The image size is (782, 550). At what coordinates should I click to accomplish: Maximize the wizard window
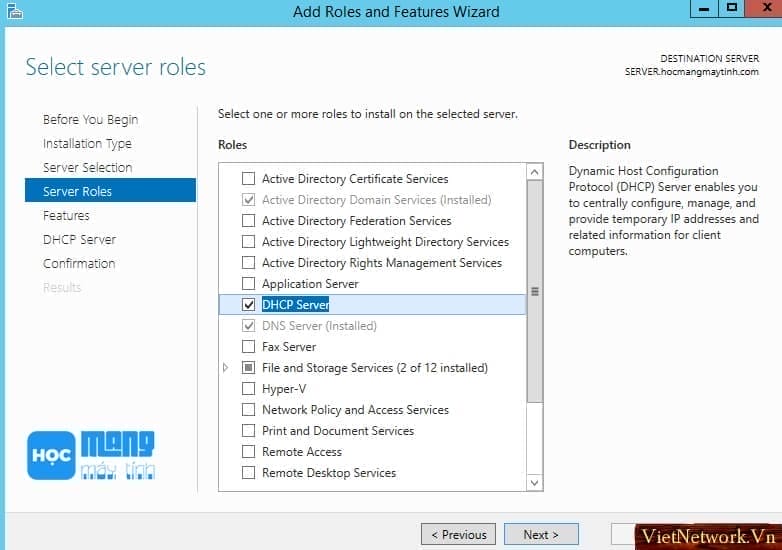[731, 9]
